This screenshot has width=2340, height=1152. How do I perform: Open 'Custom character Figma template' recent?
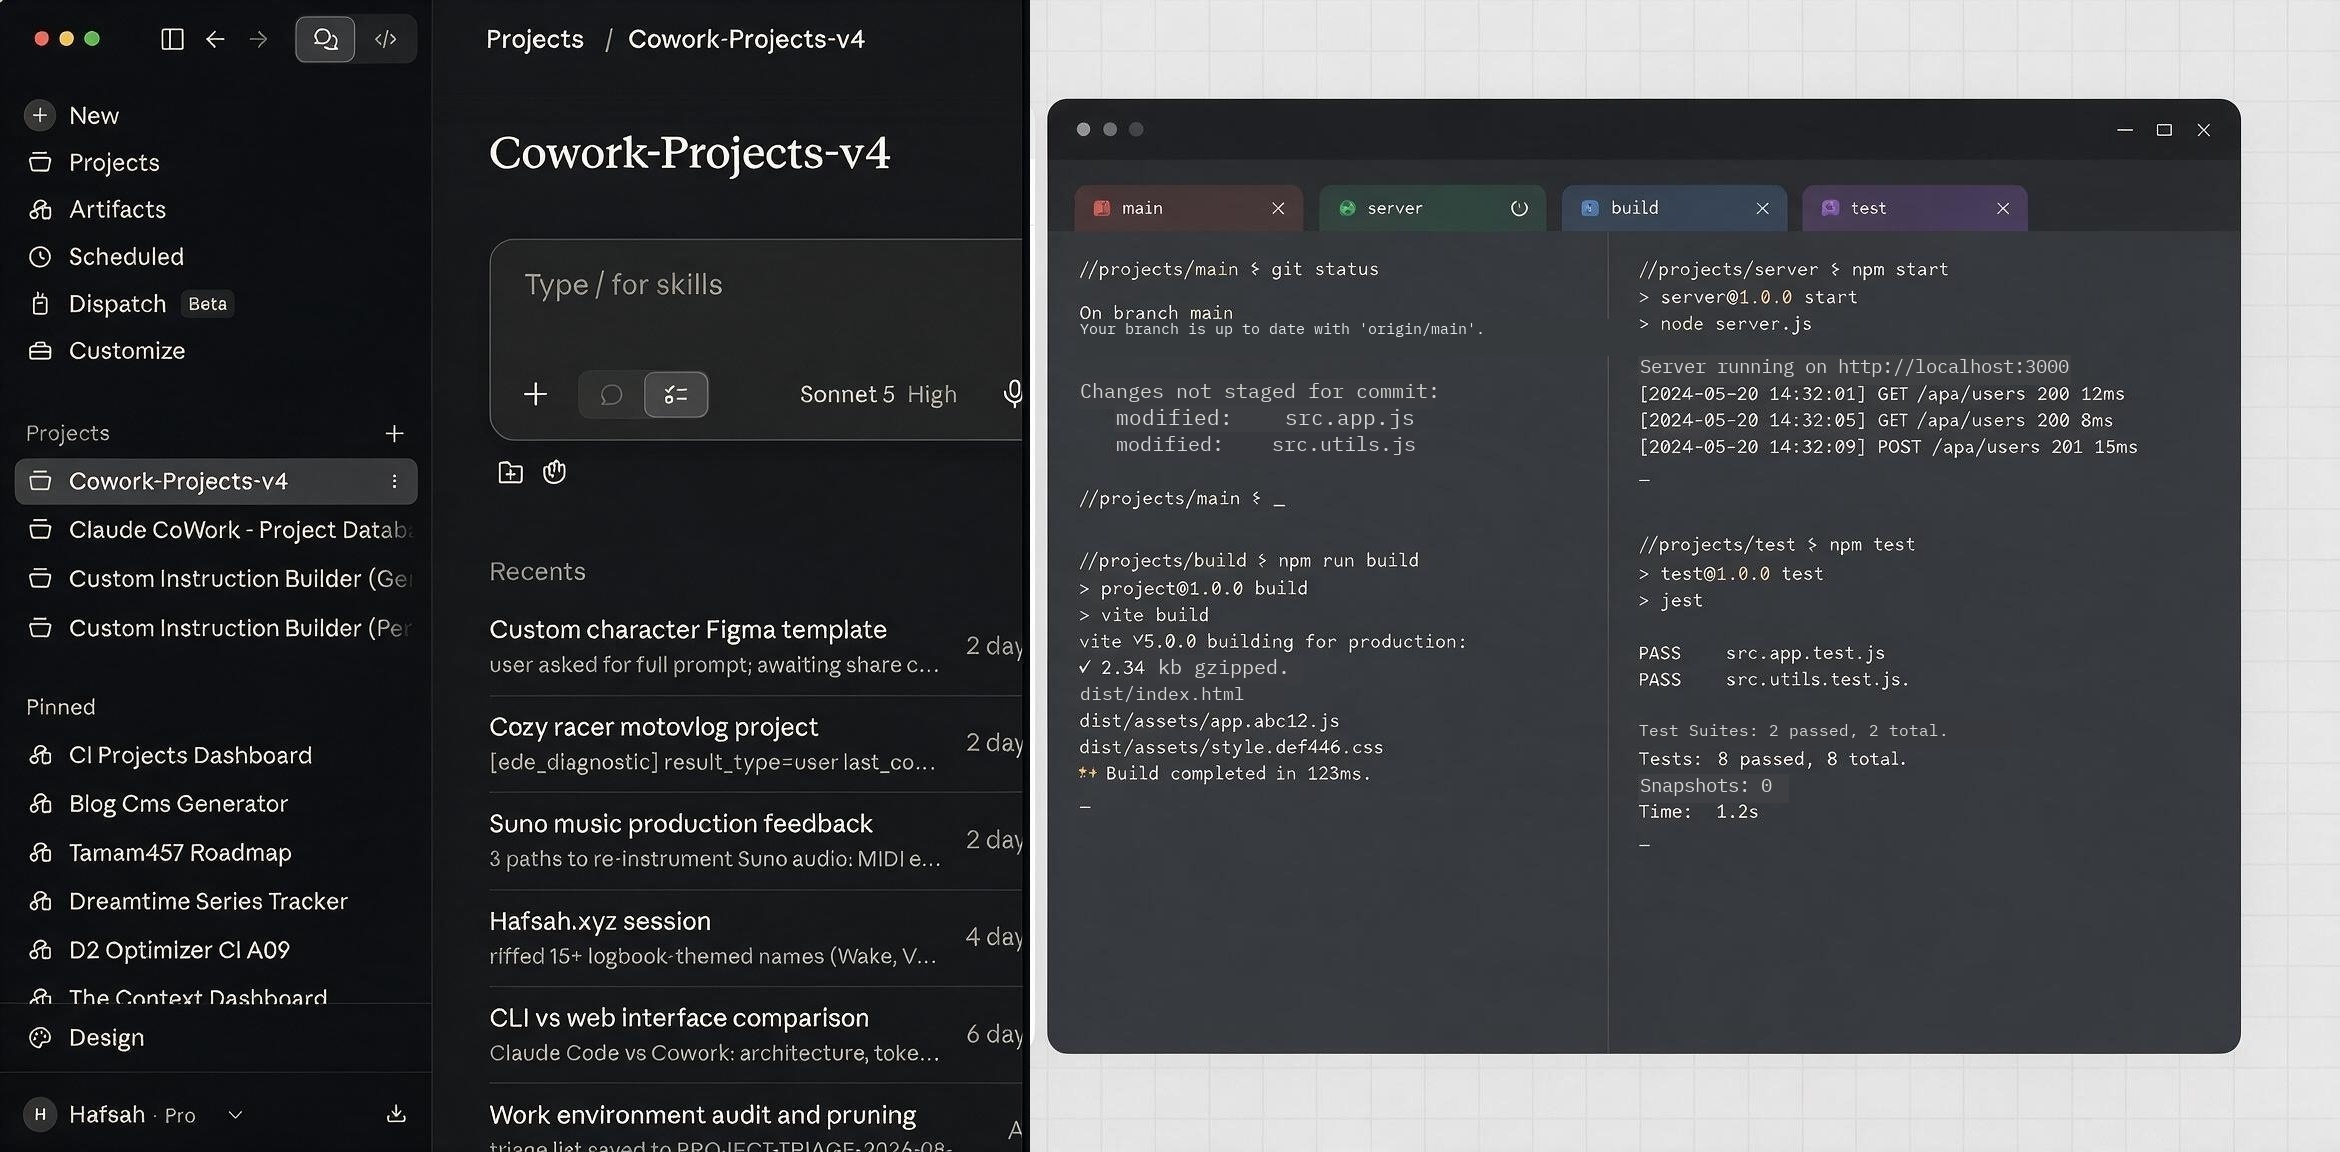[x=756, y=647]
